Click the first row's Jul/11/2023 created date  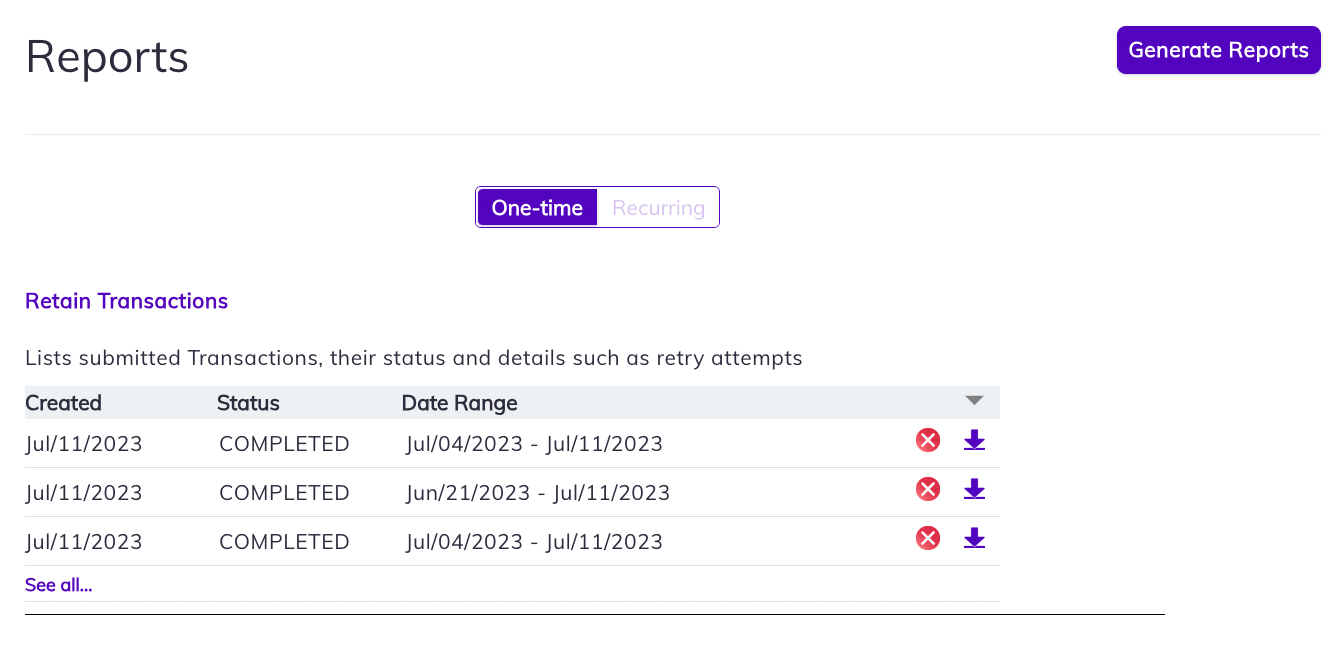(84, 444)
